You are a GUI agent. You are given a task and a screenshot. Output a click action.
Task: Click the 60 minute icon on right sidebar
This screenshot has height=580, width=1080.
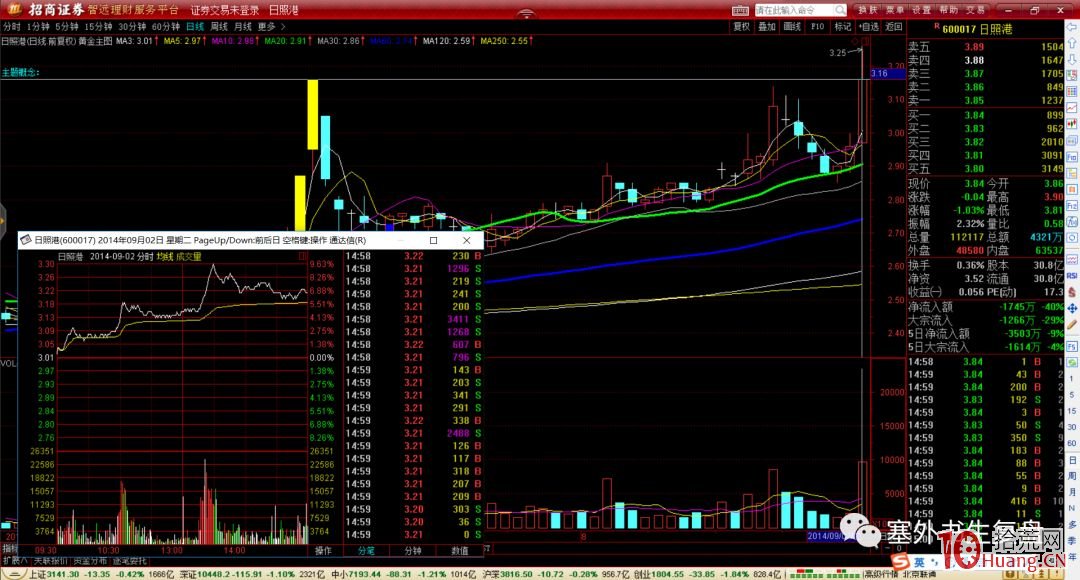click(x=1072, y=443)
